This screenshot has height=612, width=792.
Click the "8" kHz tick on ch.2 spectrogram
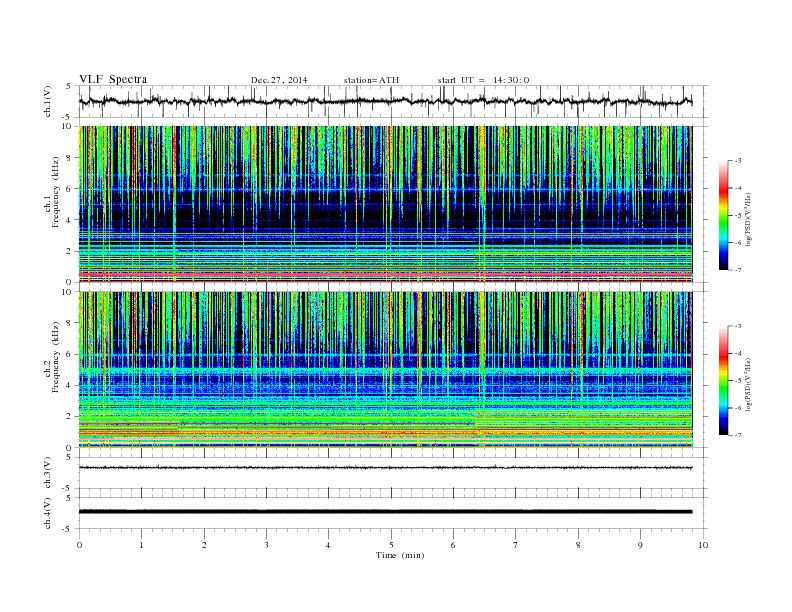pos(70,323)
